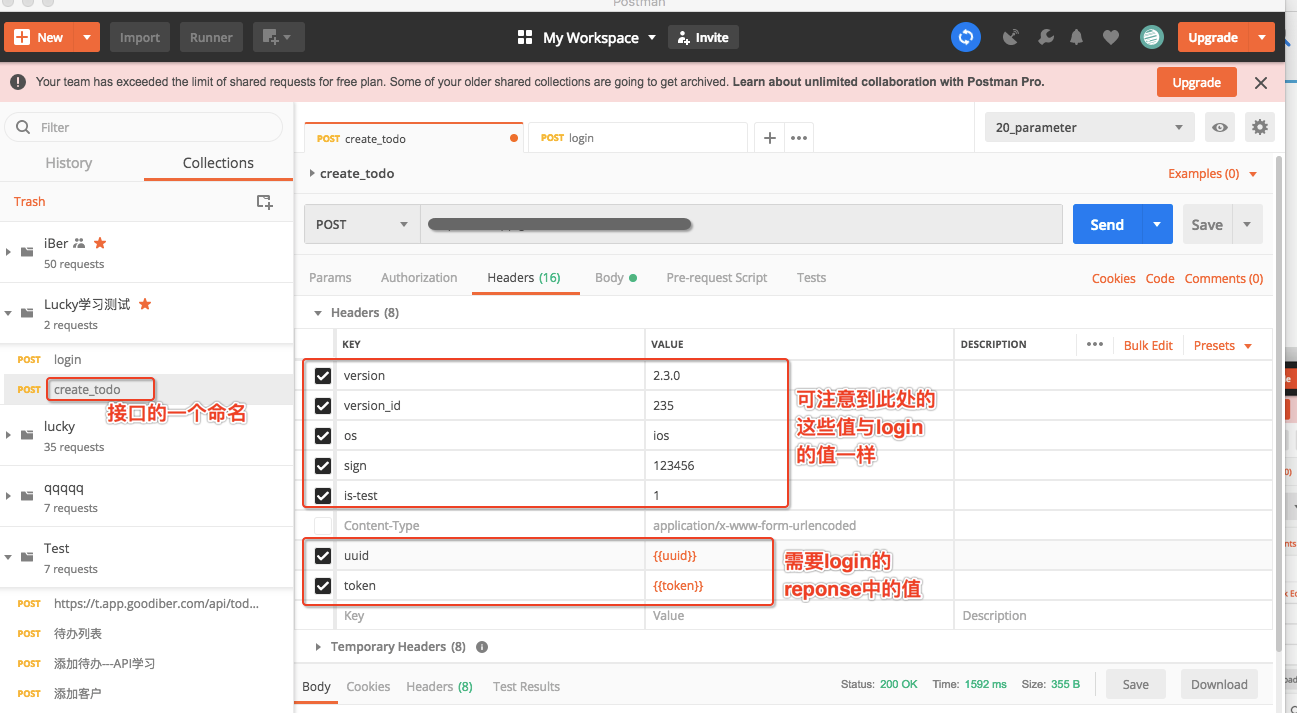Expand the iBer collection folder
The image size is (1297, 713).
click(9, 252)
